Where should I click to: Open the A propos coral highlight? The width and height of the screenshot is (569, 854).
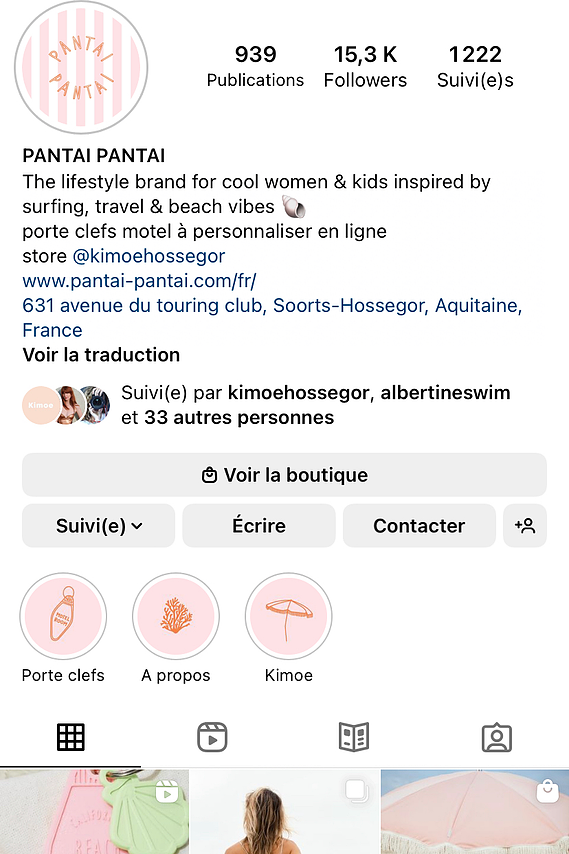click(176, 616)
